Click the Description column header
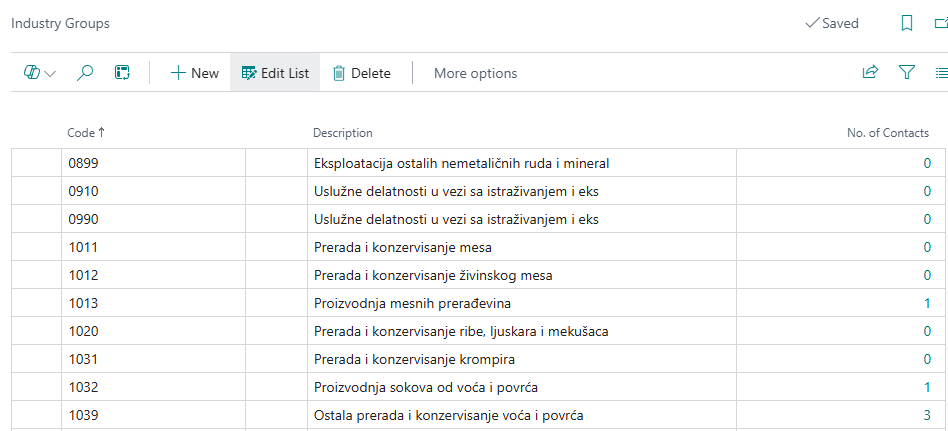 343,133
